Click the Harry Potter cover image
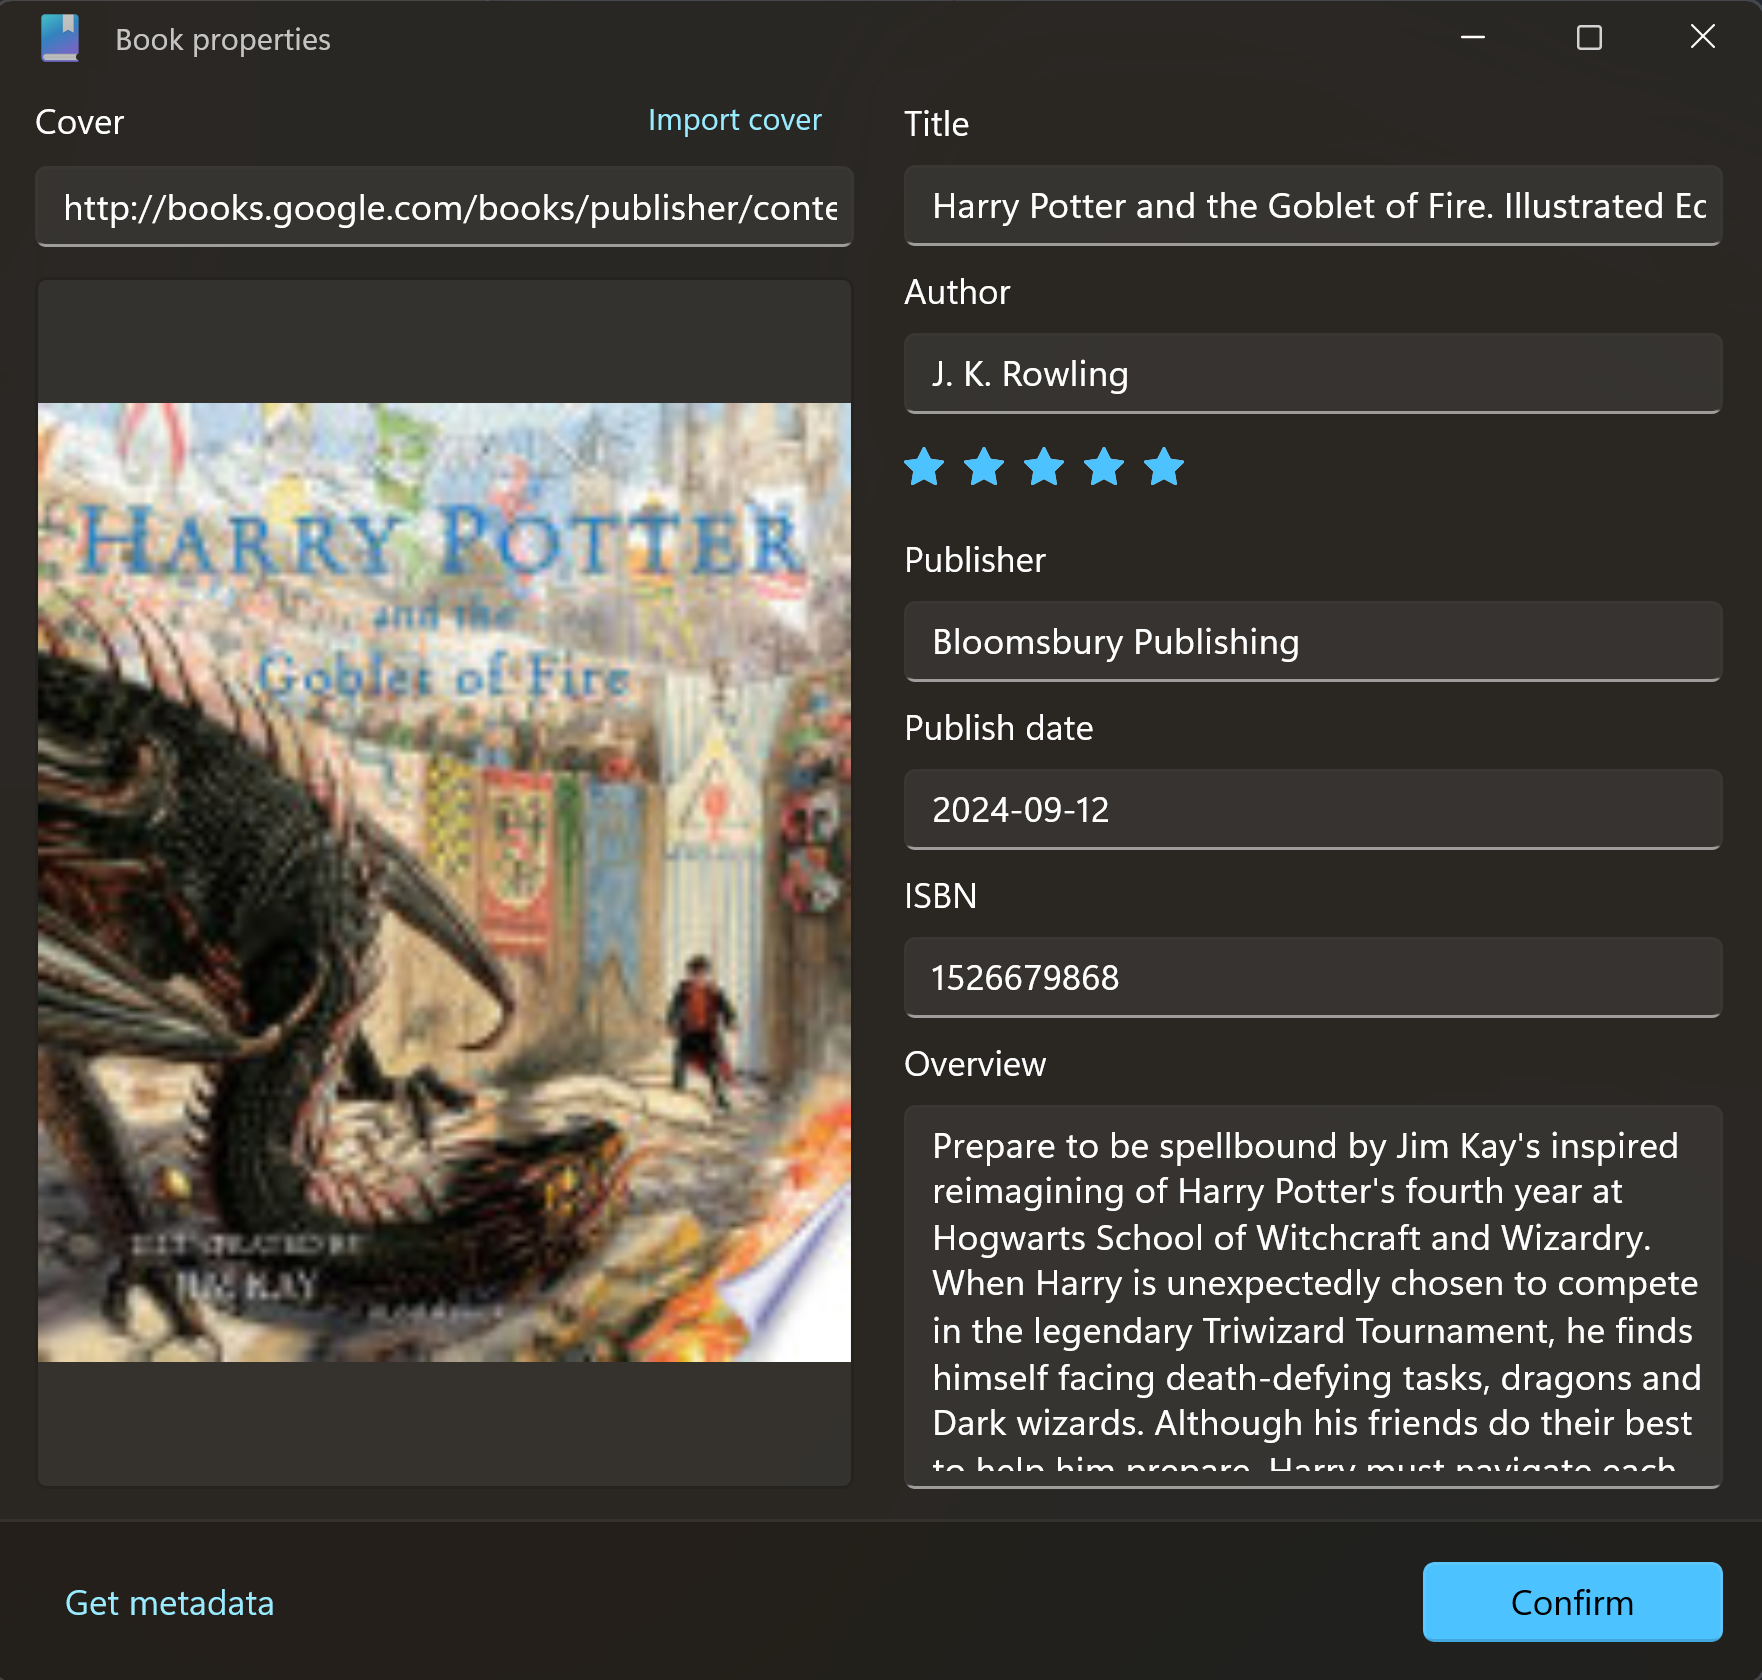 [x=444, y=882]
